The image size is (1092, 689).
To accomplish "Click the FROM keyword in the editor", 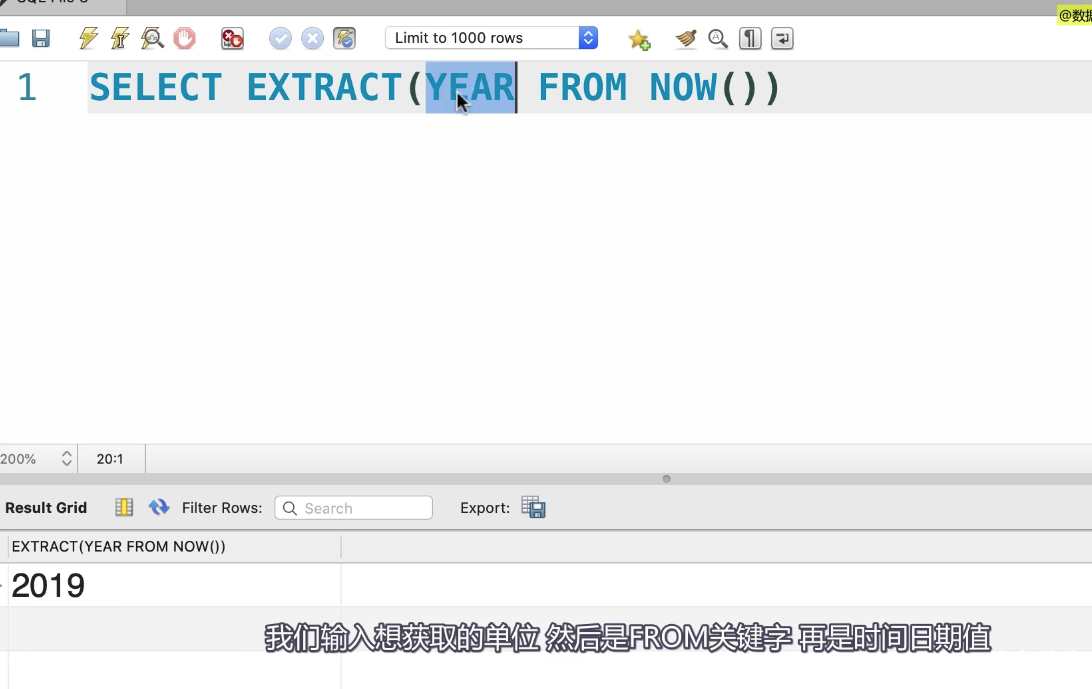I will pyautogui.click(x=582, y=88).
